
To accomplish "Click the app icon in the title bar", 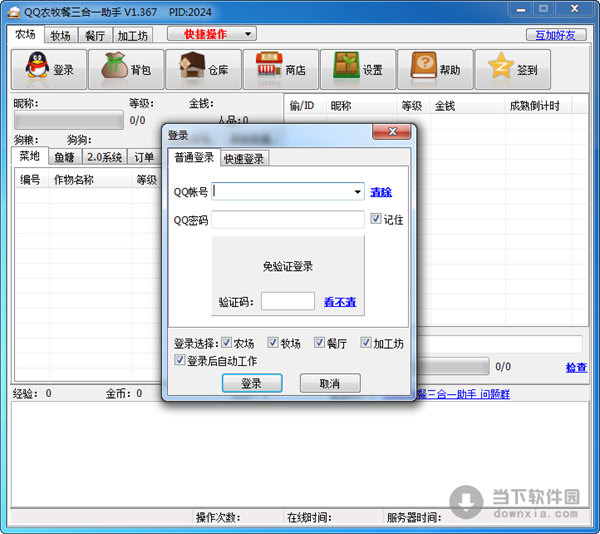I will pos(13,12).
